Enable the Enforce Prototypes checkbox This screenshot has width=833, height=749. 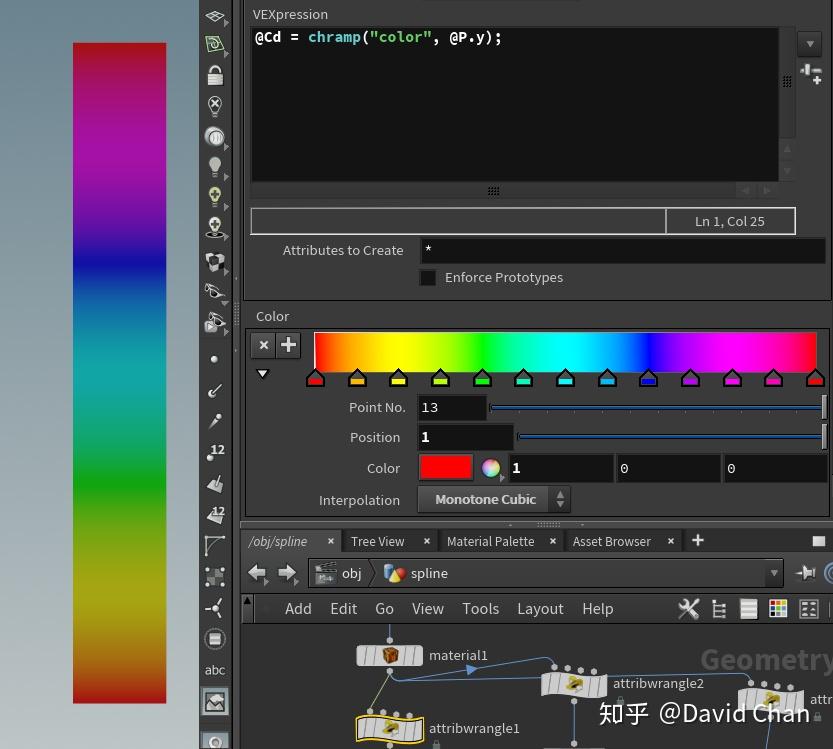pyautogui.click(x=428, y=278)
